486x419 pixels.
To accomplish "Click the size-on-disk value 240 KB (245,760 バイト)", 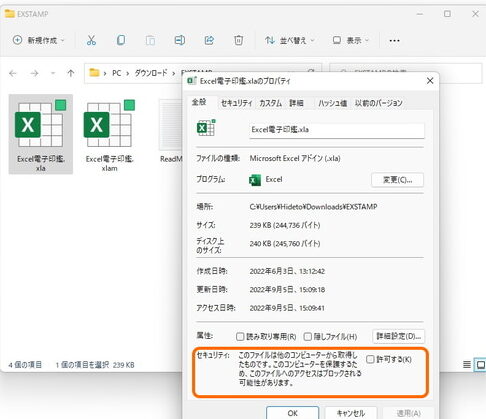I will click(x=285, y=244).
